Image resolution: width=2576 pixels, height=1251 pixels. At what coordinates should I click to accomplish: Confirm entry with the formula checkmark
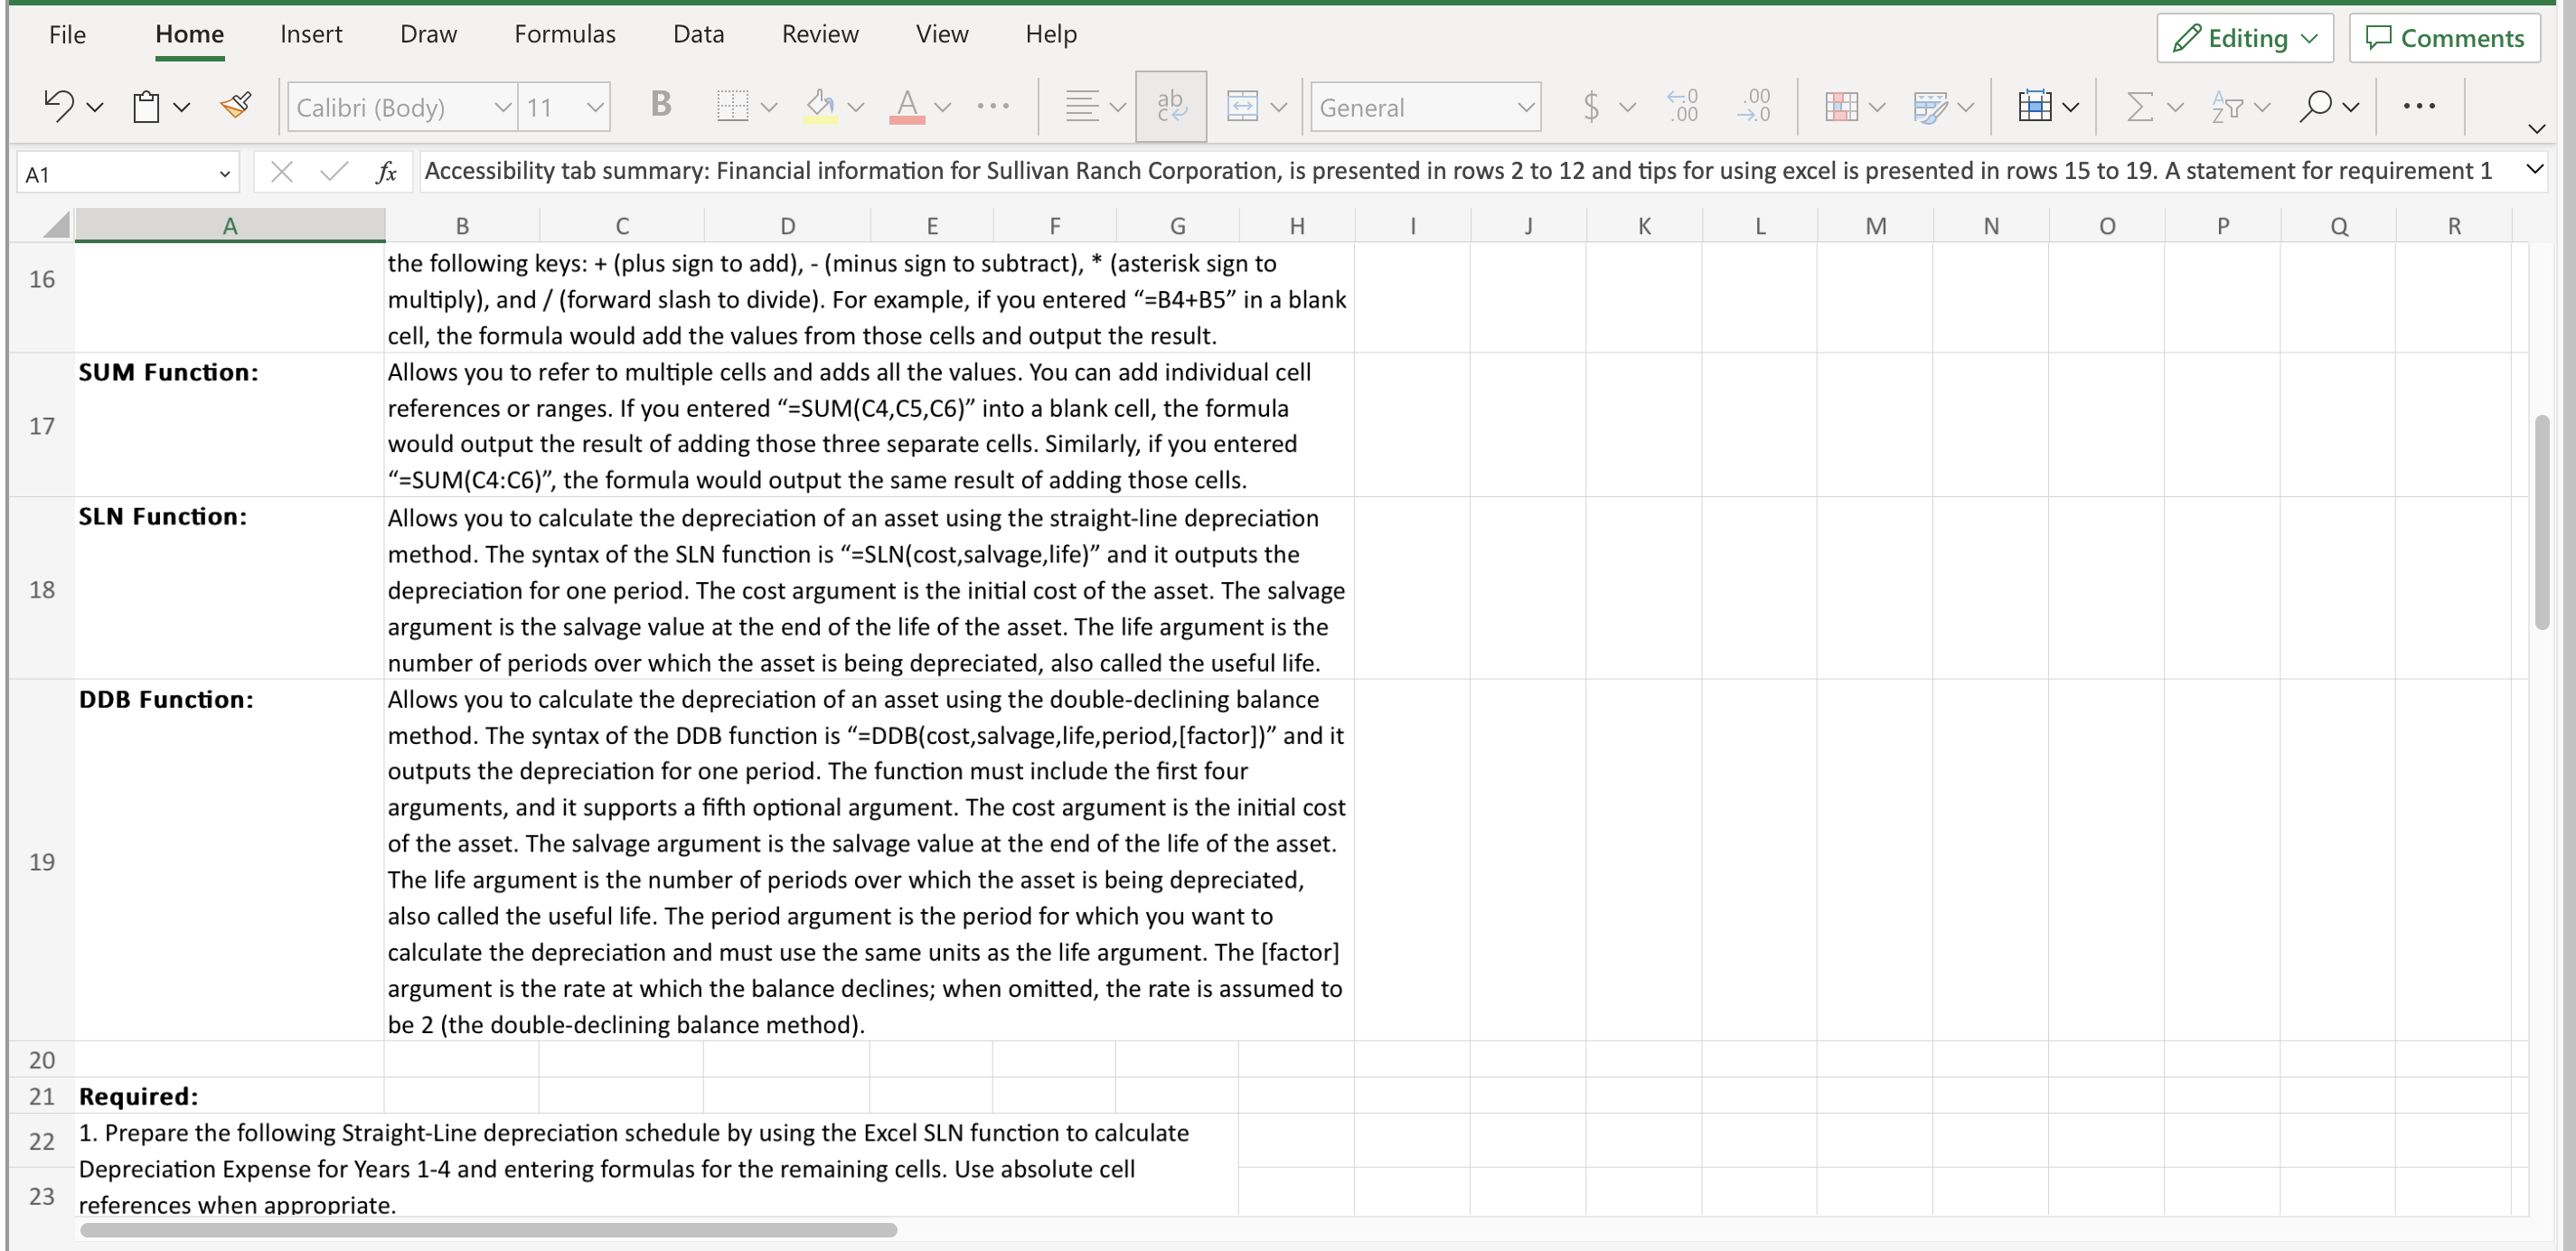click(333, 171)
